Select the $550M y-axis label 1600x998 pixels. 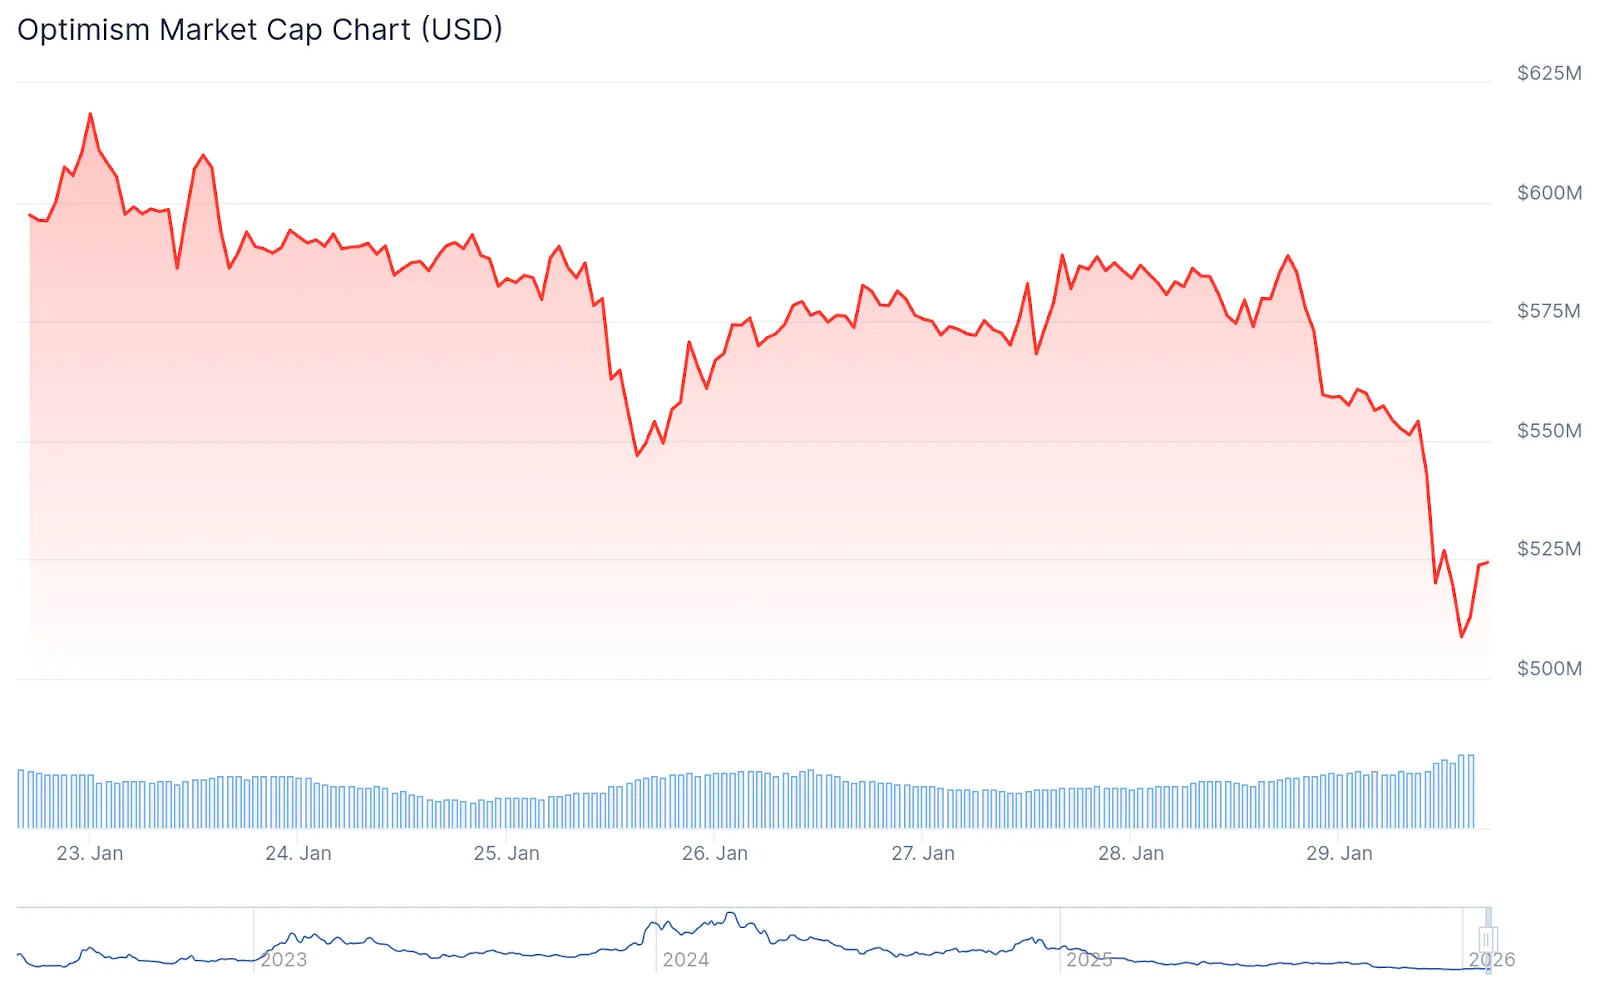[x=1549, y=431]
